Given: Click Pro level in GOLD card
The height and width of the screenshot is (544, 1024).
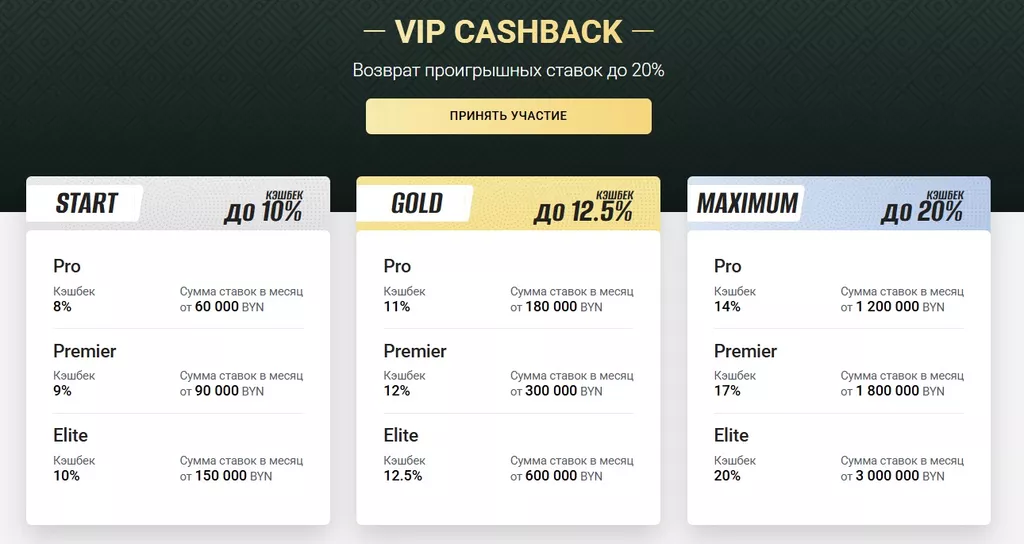Looking at the screenshot, I should coord(397,266).
